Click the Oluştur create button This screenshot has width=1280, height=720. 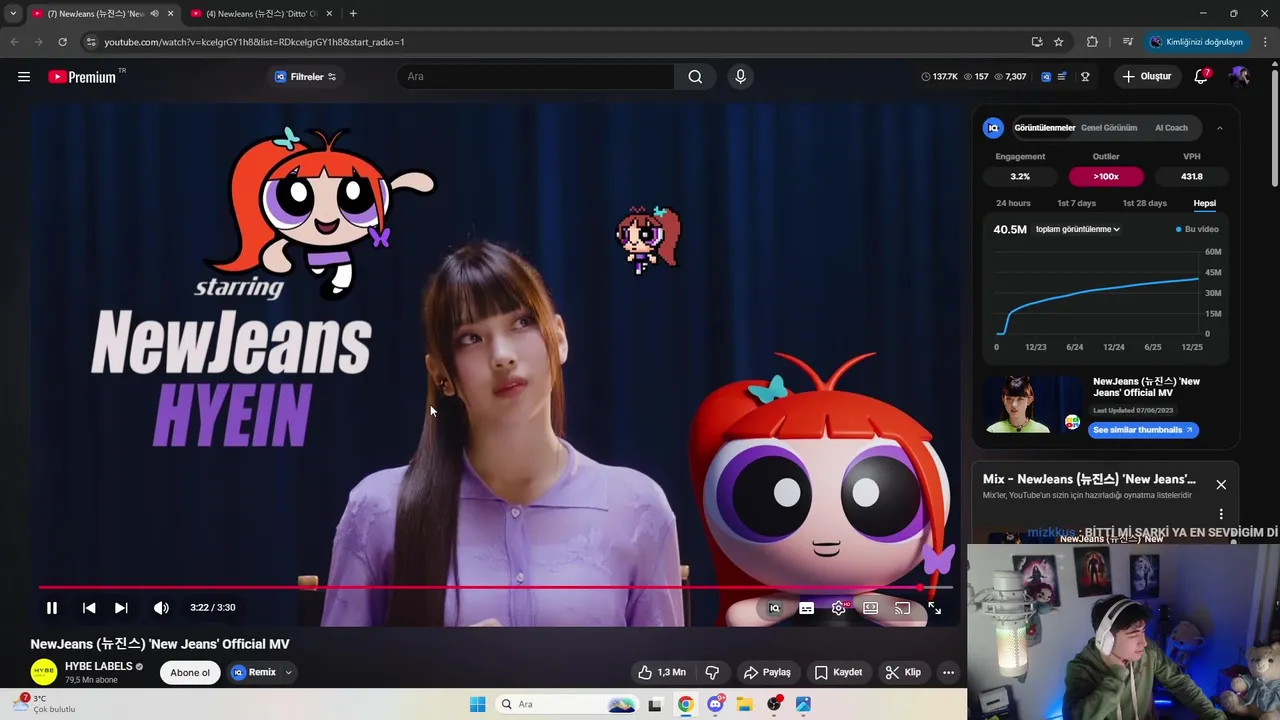point(1146,77)
